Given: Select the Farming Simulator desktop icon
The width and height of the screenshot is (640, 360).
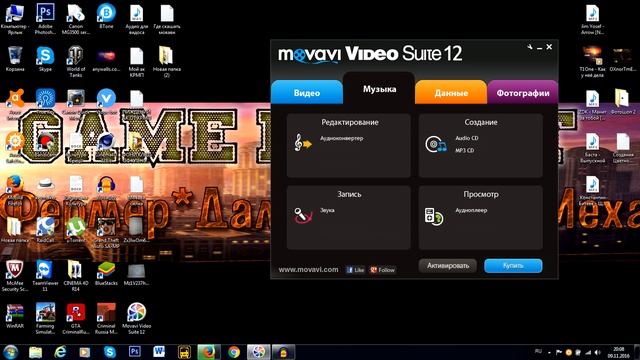Looking at the screenshot, I should [45, 319].
